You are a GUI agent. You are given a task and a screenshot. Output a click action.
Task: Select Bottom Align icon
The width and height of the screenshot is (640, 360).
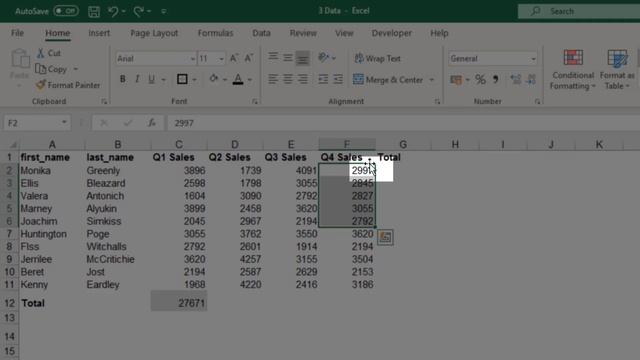tap(302, 59)
